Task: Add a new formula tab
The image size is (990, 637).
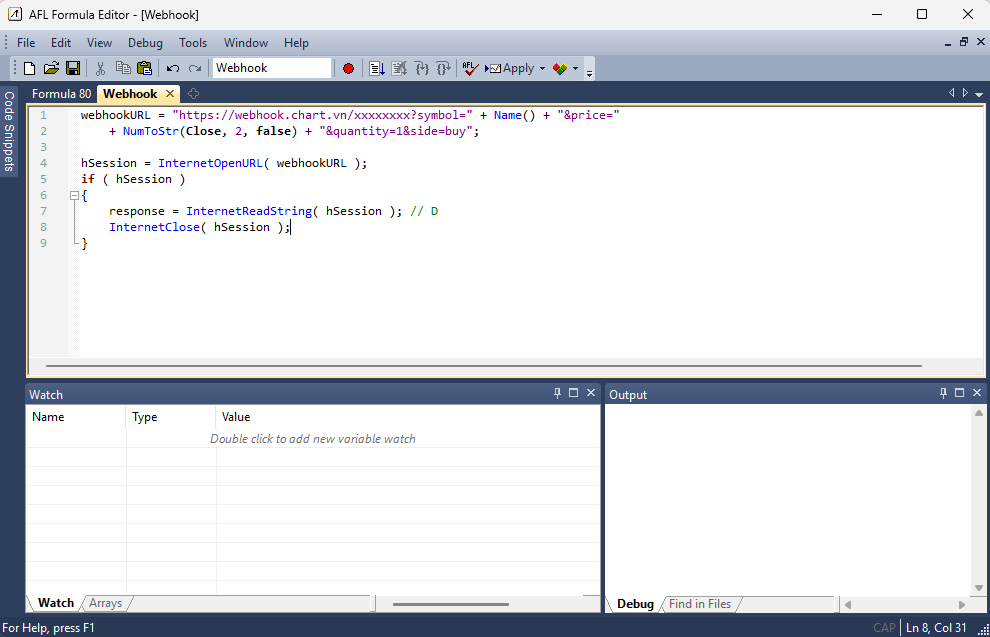Action: pos(193,93)
